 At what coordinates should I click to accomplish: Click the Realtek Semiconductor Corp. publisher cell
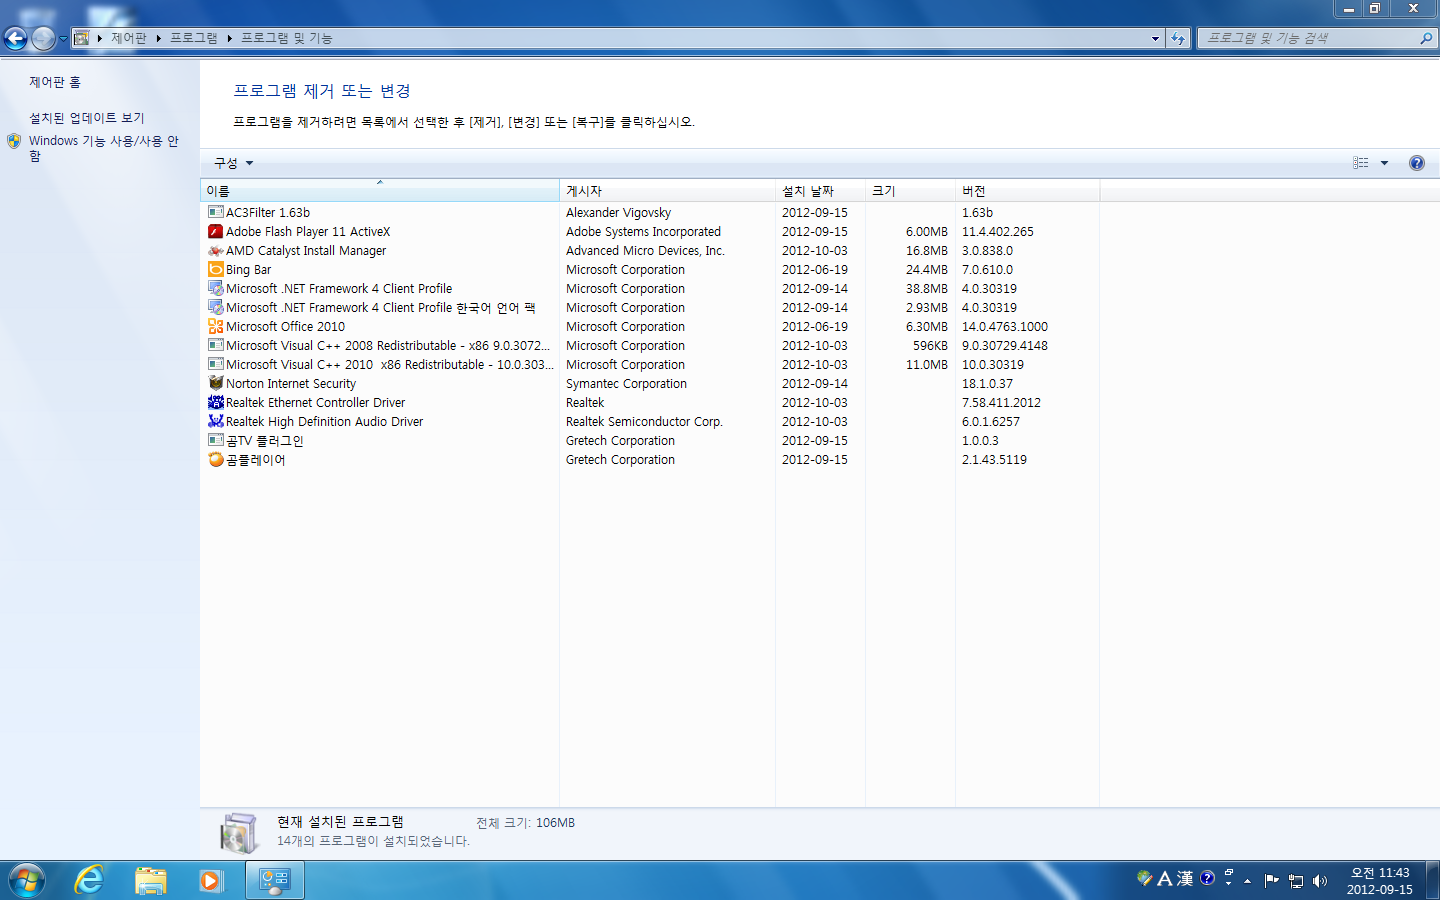(644, 422)
